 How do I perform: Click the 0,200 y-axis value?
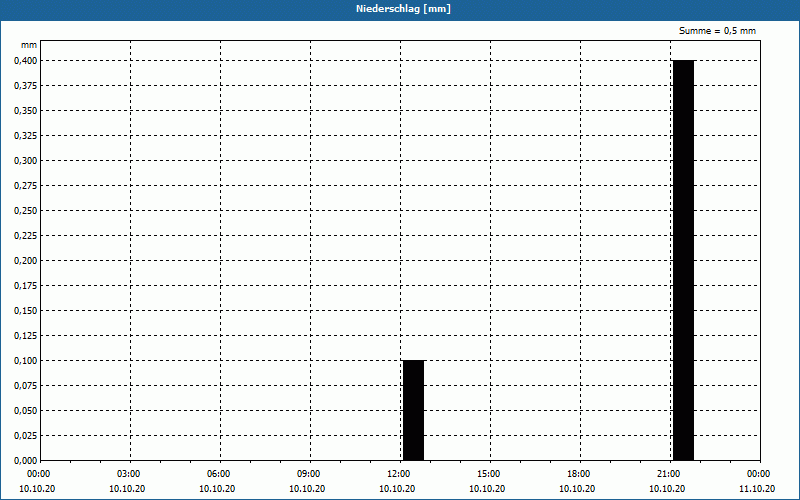click(26, 261)
